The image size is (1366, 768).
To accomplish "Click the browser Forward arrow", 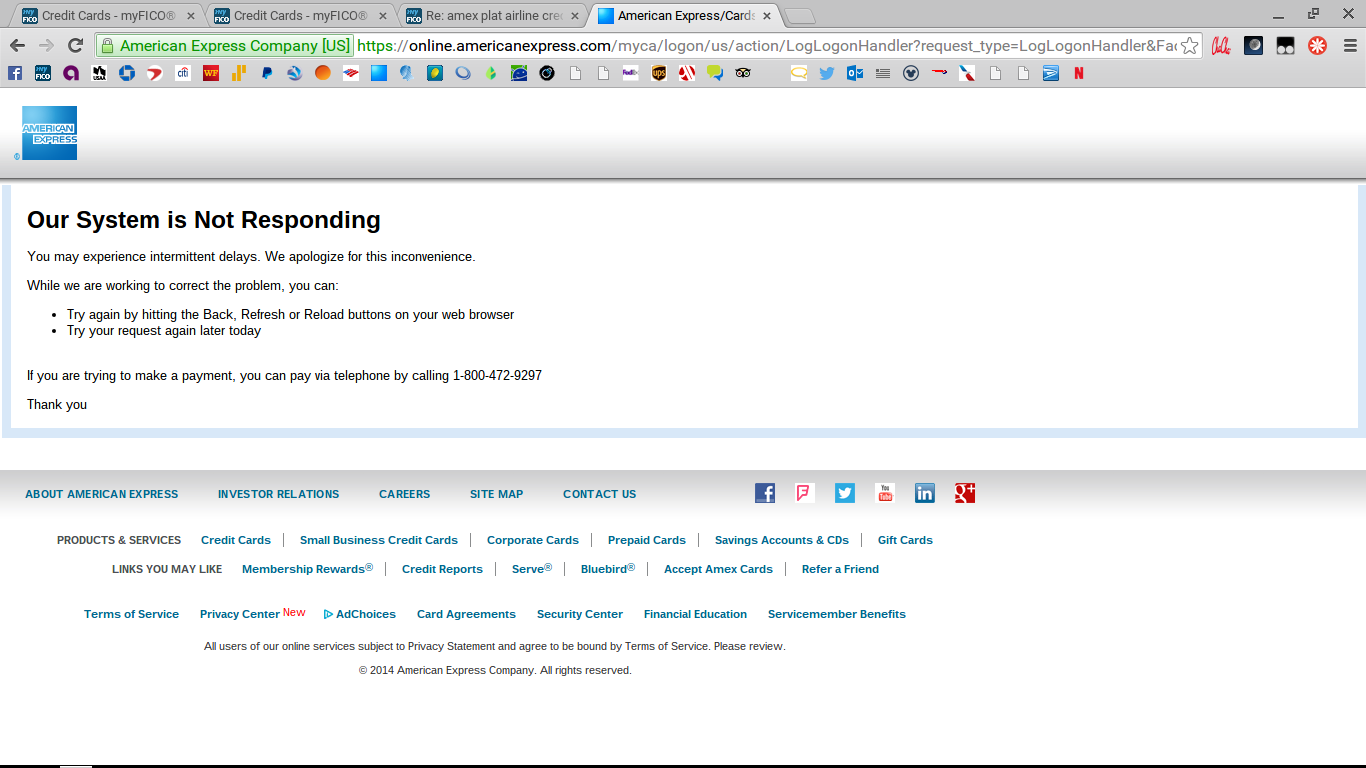I will pos(46,45).
